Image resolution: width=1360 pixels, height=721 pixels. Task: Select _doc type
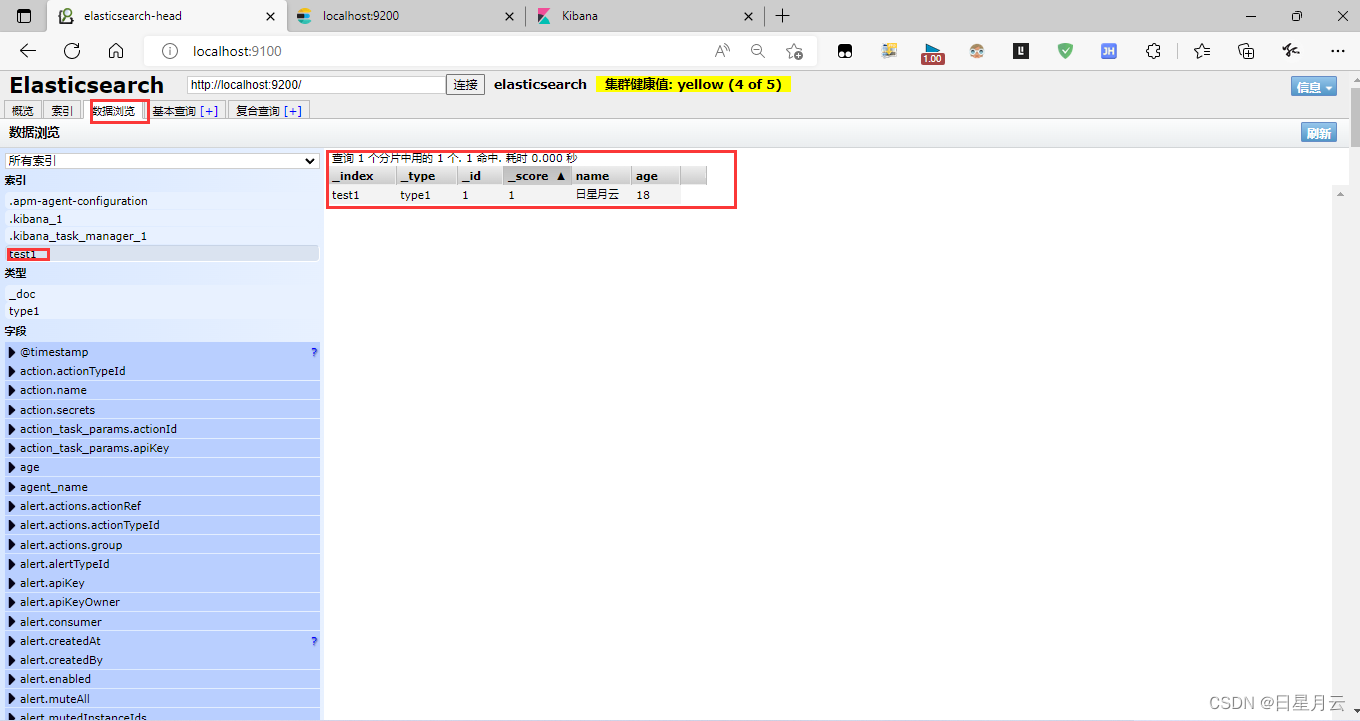pyautogui.click(x=162, y=294)
